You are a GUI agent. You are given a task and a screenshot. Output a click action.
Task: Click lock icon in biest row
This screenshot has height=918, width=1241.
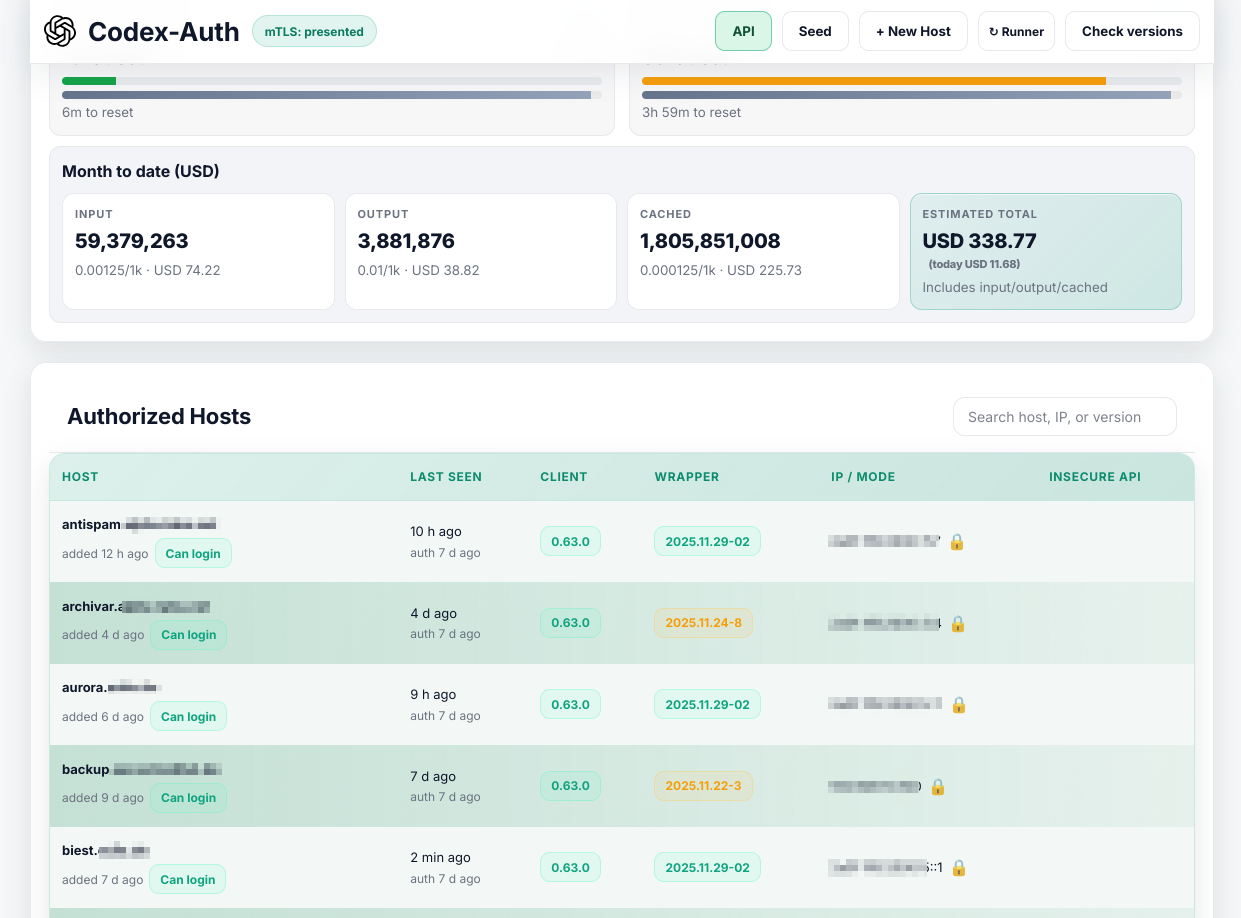(x=958, y=868)
